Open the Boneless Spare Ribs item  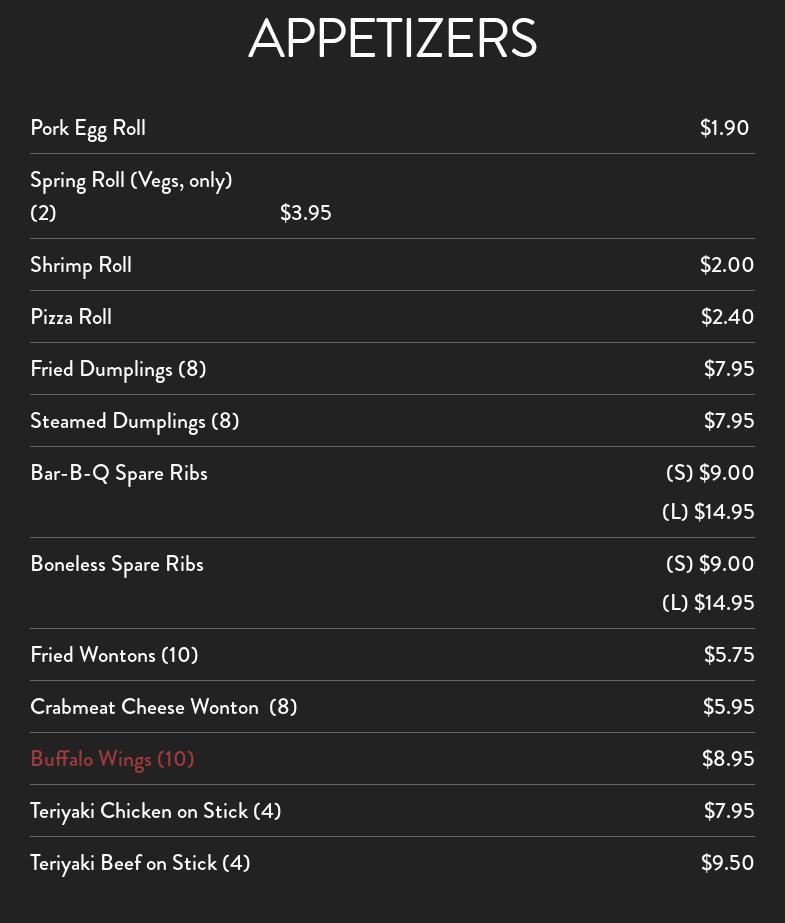[117, 564]
